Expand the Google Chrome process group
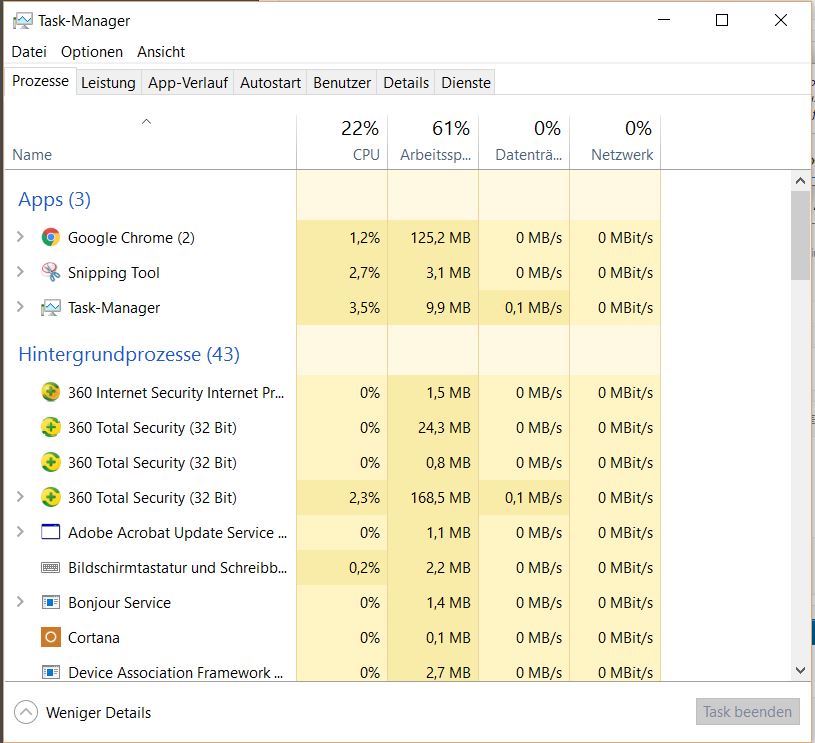Viewport: 815px width, 743px height. click(20, 238)
